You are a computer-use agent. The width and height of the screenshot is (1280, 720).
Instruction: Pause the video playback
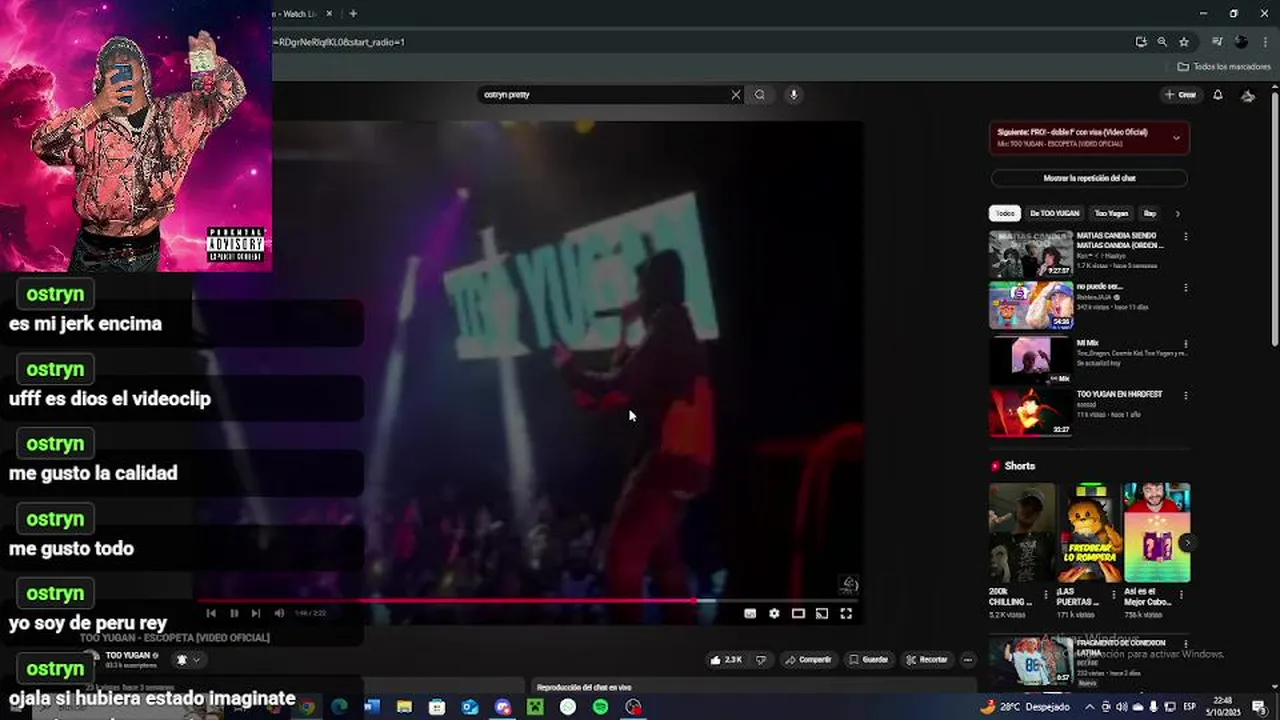[x=234, y=613]
